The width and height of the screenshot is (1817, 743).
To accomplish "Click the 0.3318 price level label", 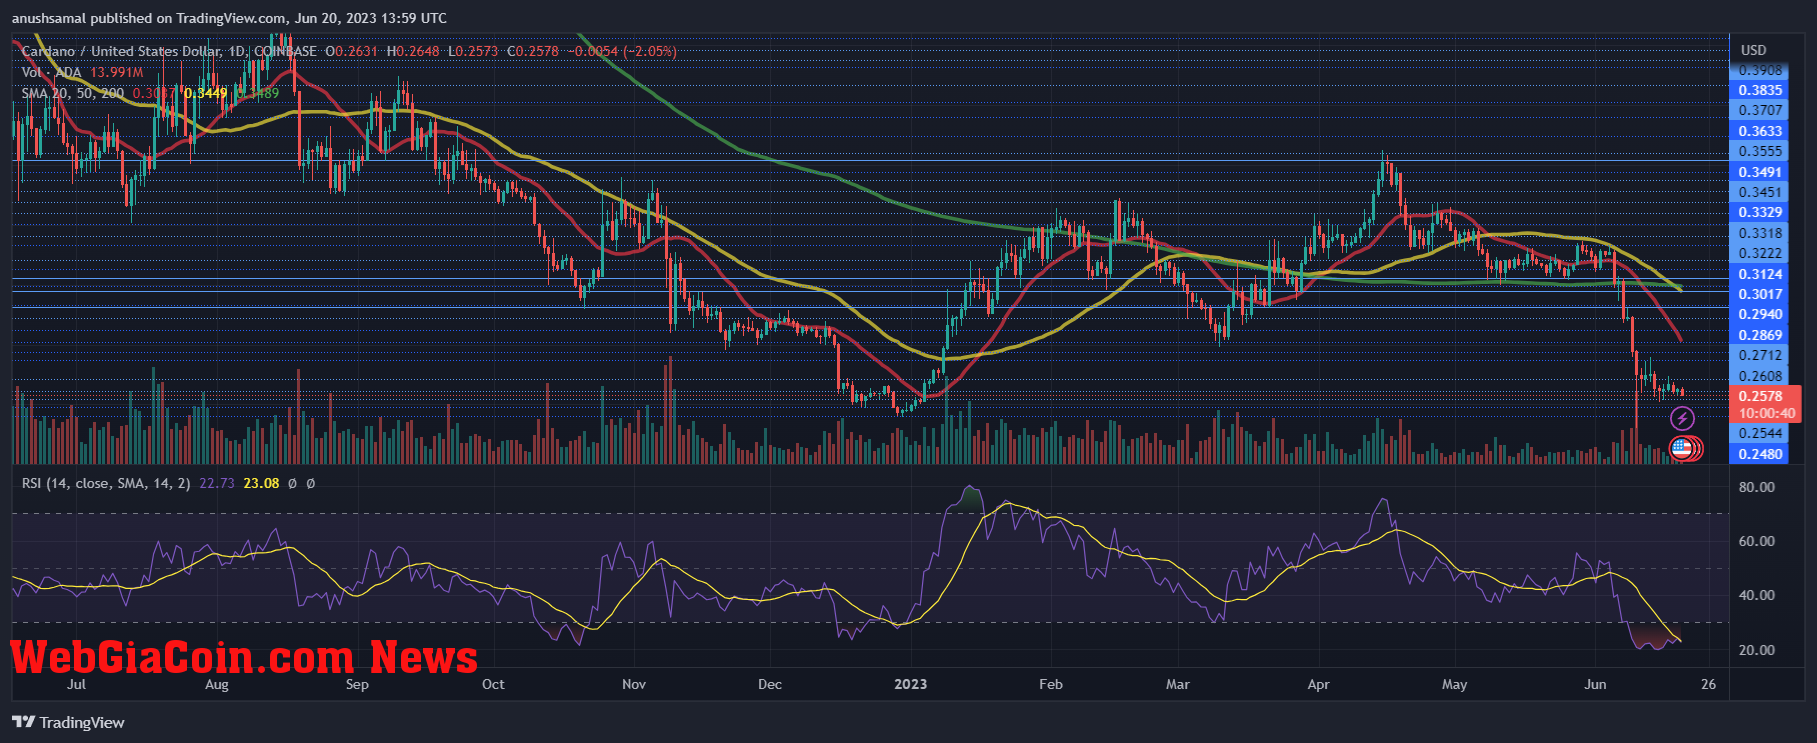I will (x=1760, y=233).
